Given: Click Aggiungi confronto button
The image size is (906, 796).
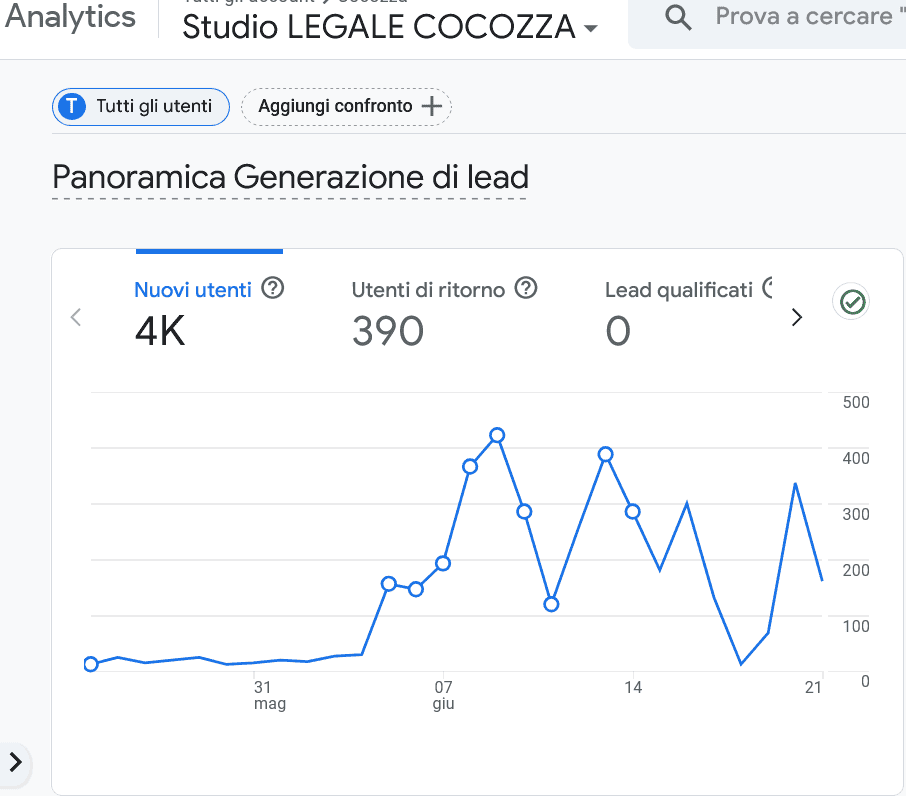Looking at the screenshot, I should tap(346, 107).
